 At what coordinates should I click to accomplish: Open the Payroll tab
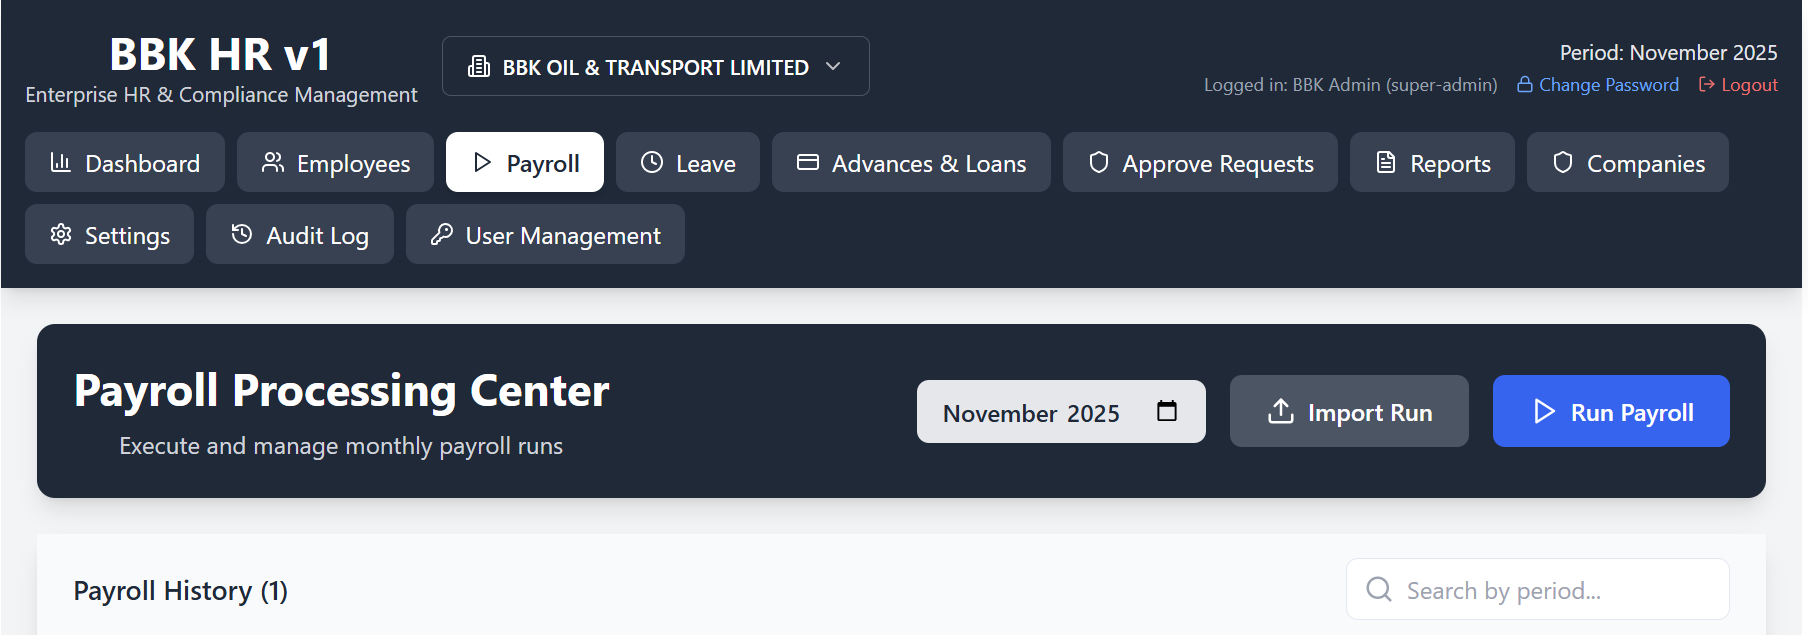tap(525, 163)
